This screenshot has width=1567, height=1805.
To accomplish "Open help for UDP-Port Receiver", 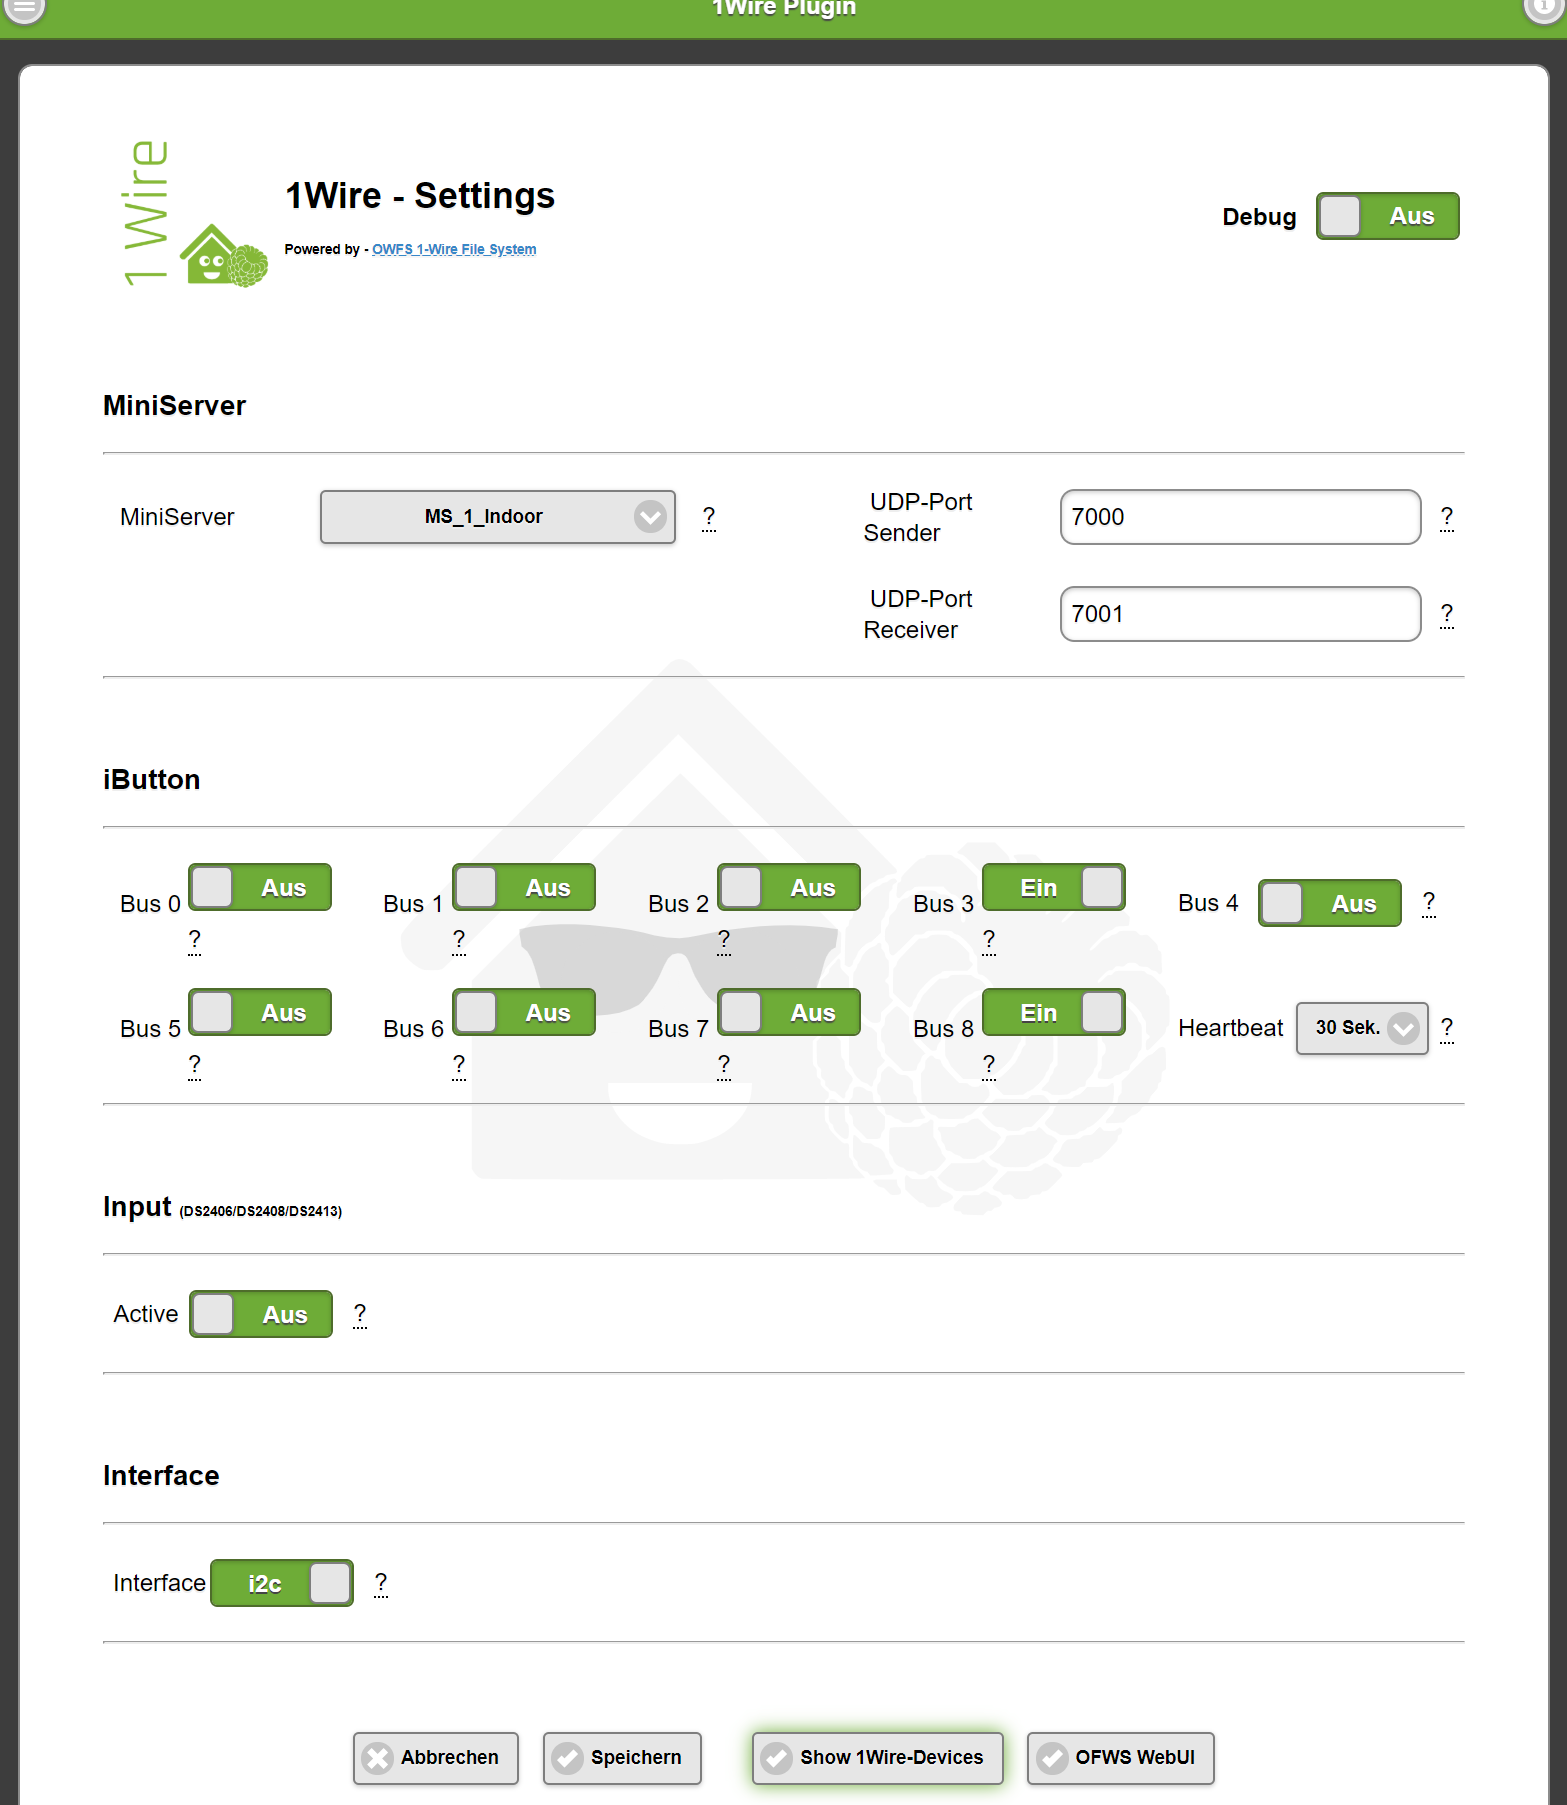I will [1447, 615].
